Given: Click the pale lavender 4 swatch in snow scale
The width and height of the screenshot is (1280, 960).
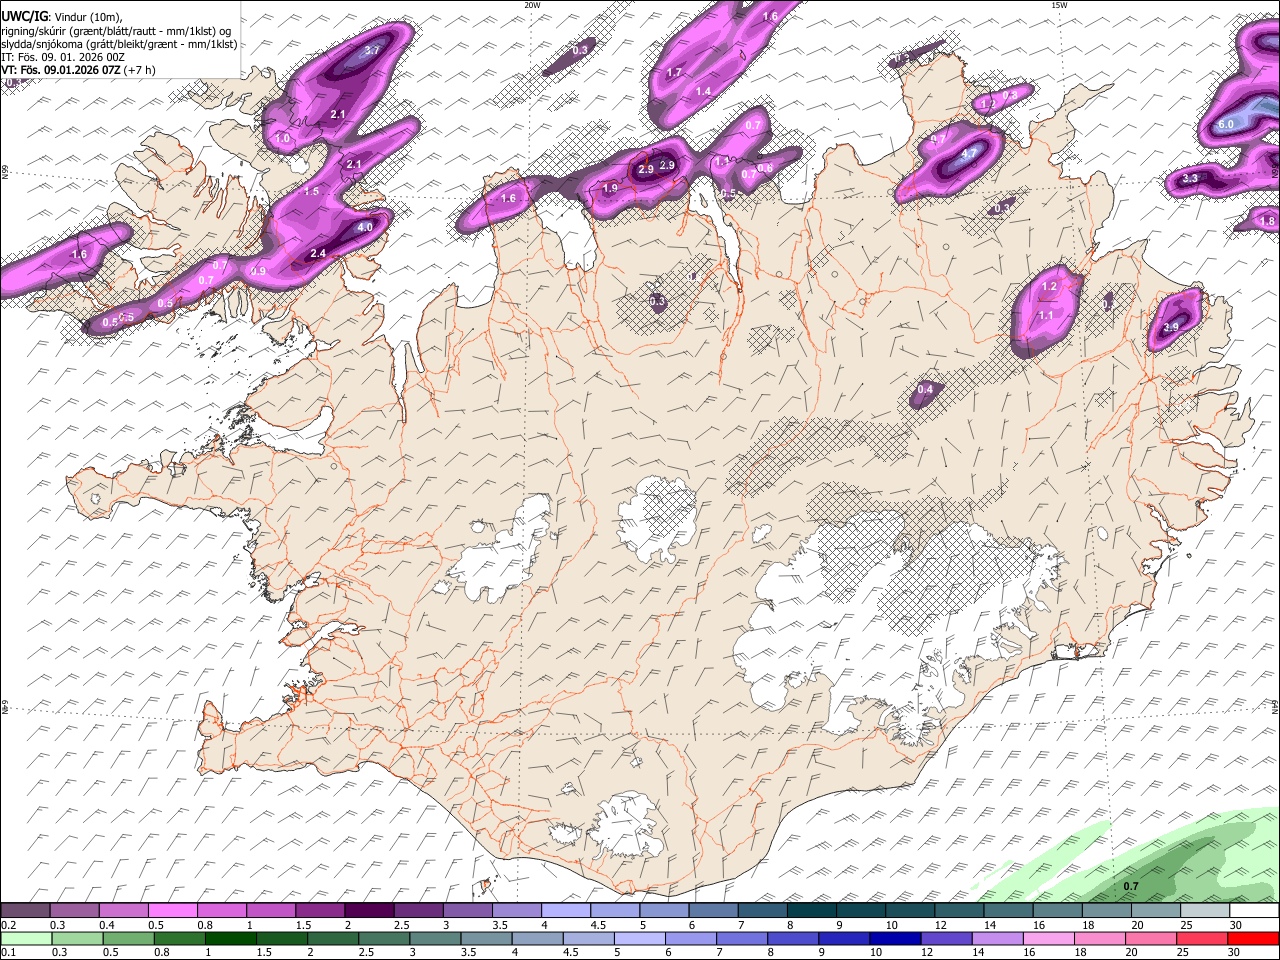Looking at the screenshot, I should coord(565,910).
